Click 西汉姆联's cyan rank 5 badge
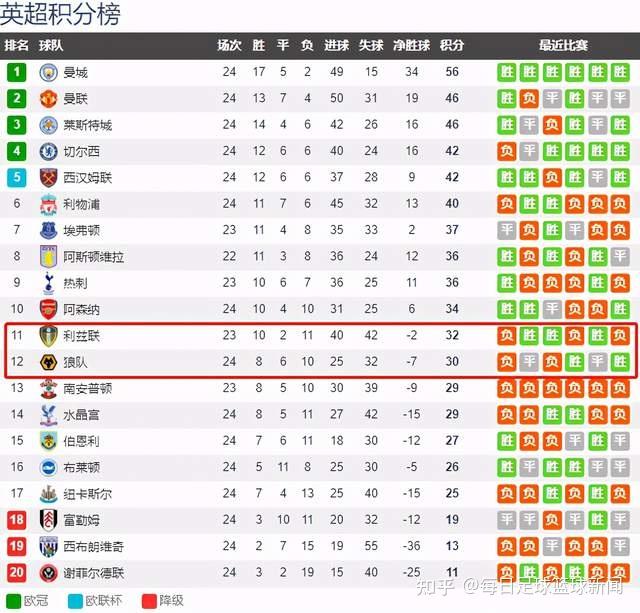This screenshot has height=613, width=640. click(17, 178)
